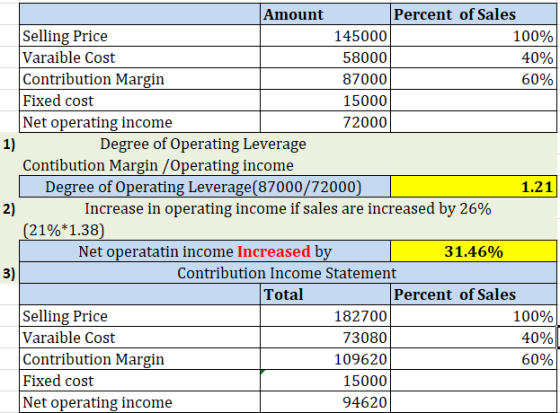
Task: Select the top table 'Fixed cost' label
Action: 140,100
